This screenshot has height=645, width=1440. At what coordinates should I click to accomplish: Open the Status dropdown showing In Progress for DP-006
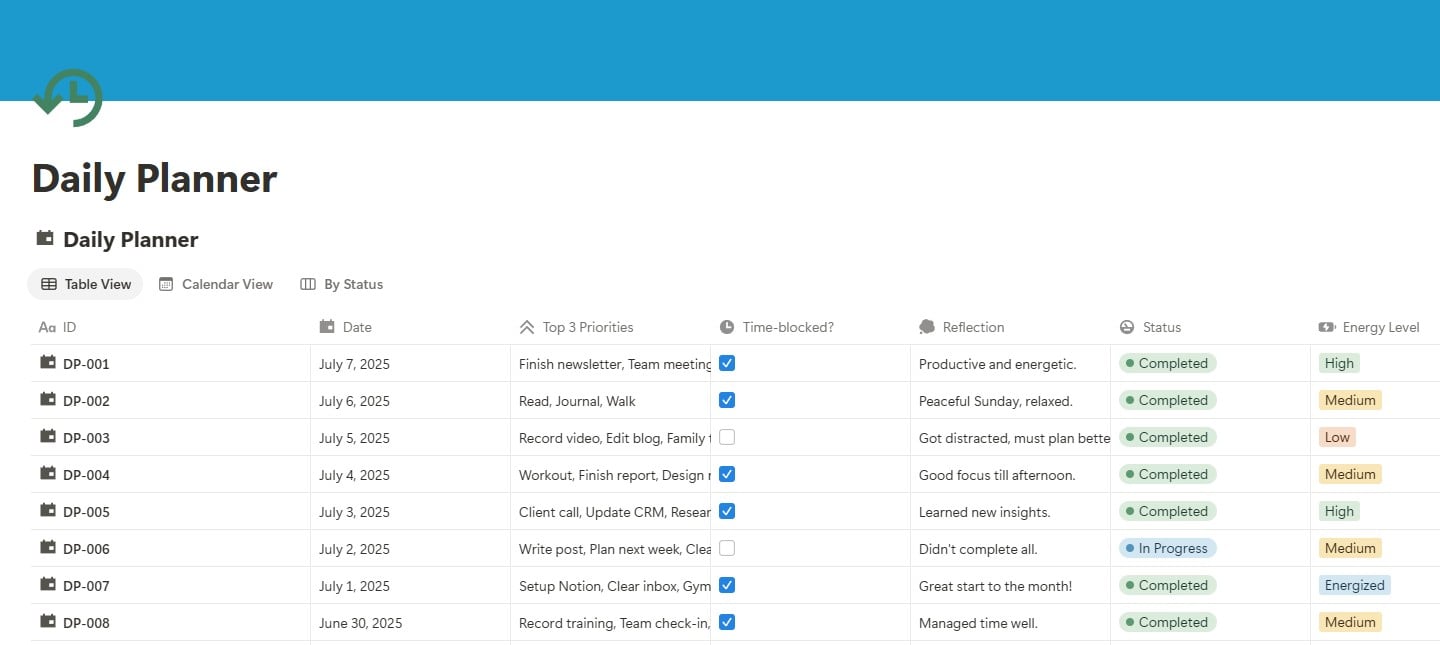point(1167,548)
